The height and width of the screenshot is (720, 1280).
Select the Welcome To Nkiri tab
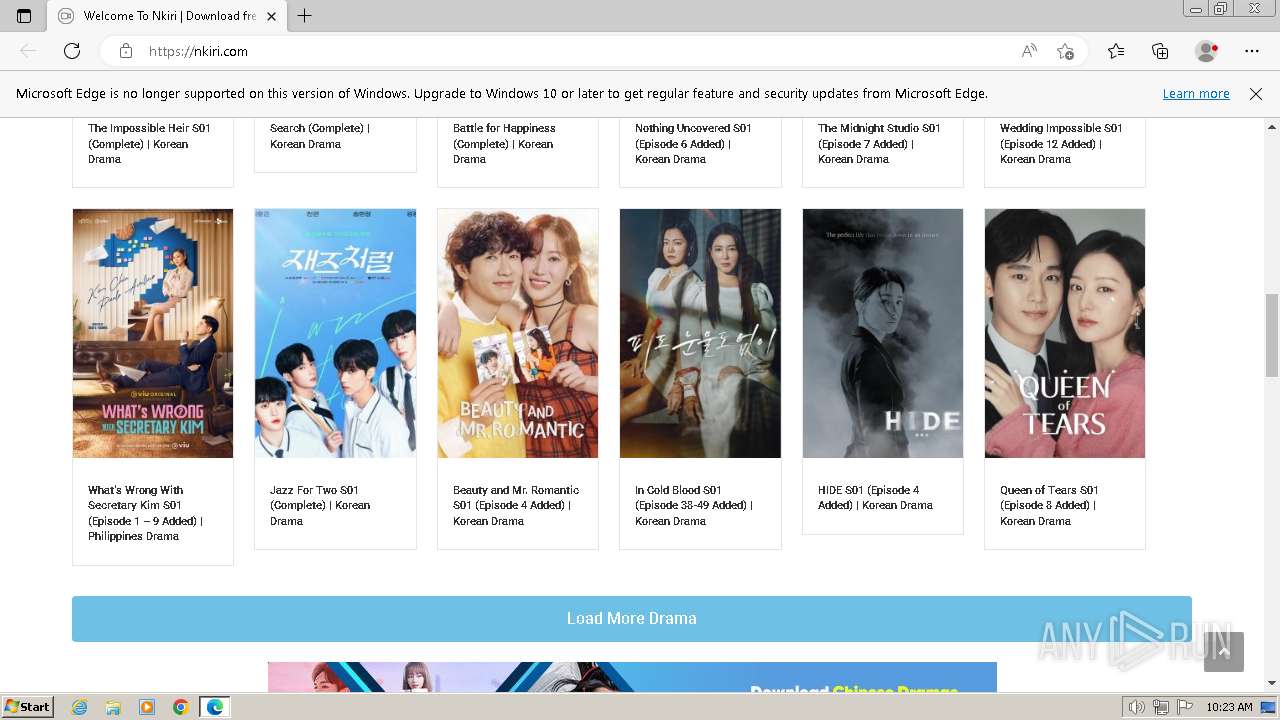pos(168,16)
